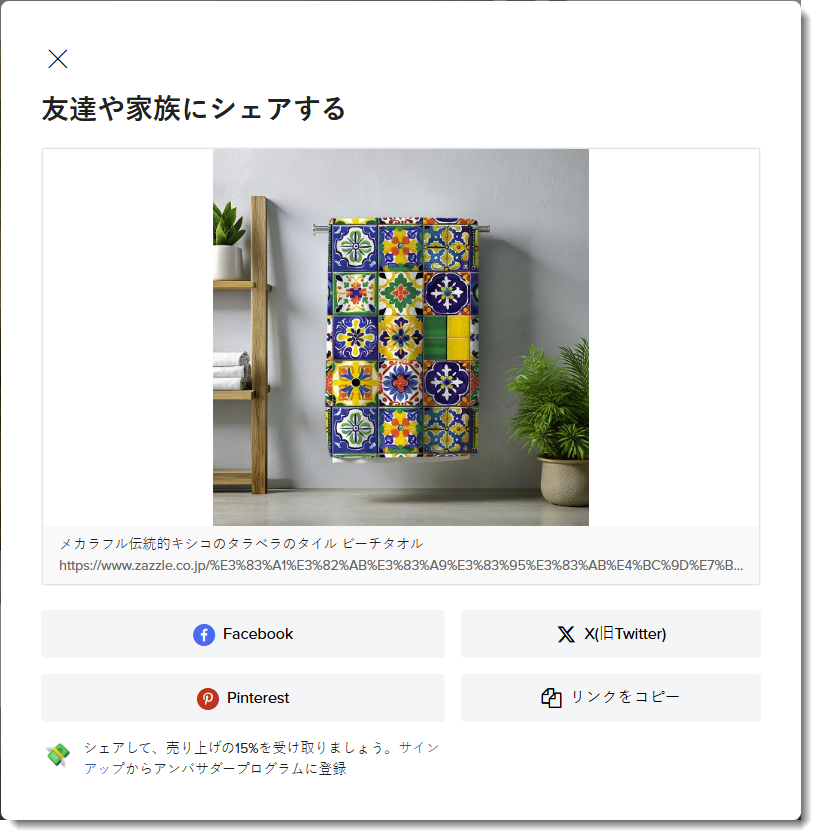Screen dimensions: 820x839
Task: Click the red Pinterest logo icon
Action: pos(208,699)
